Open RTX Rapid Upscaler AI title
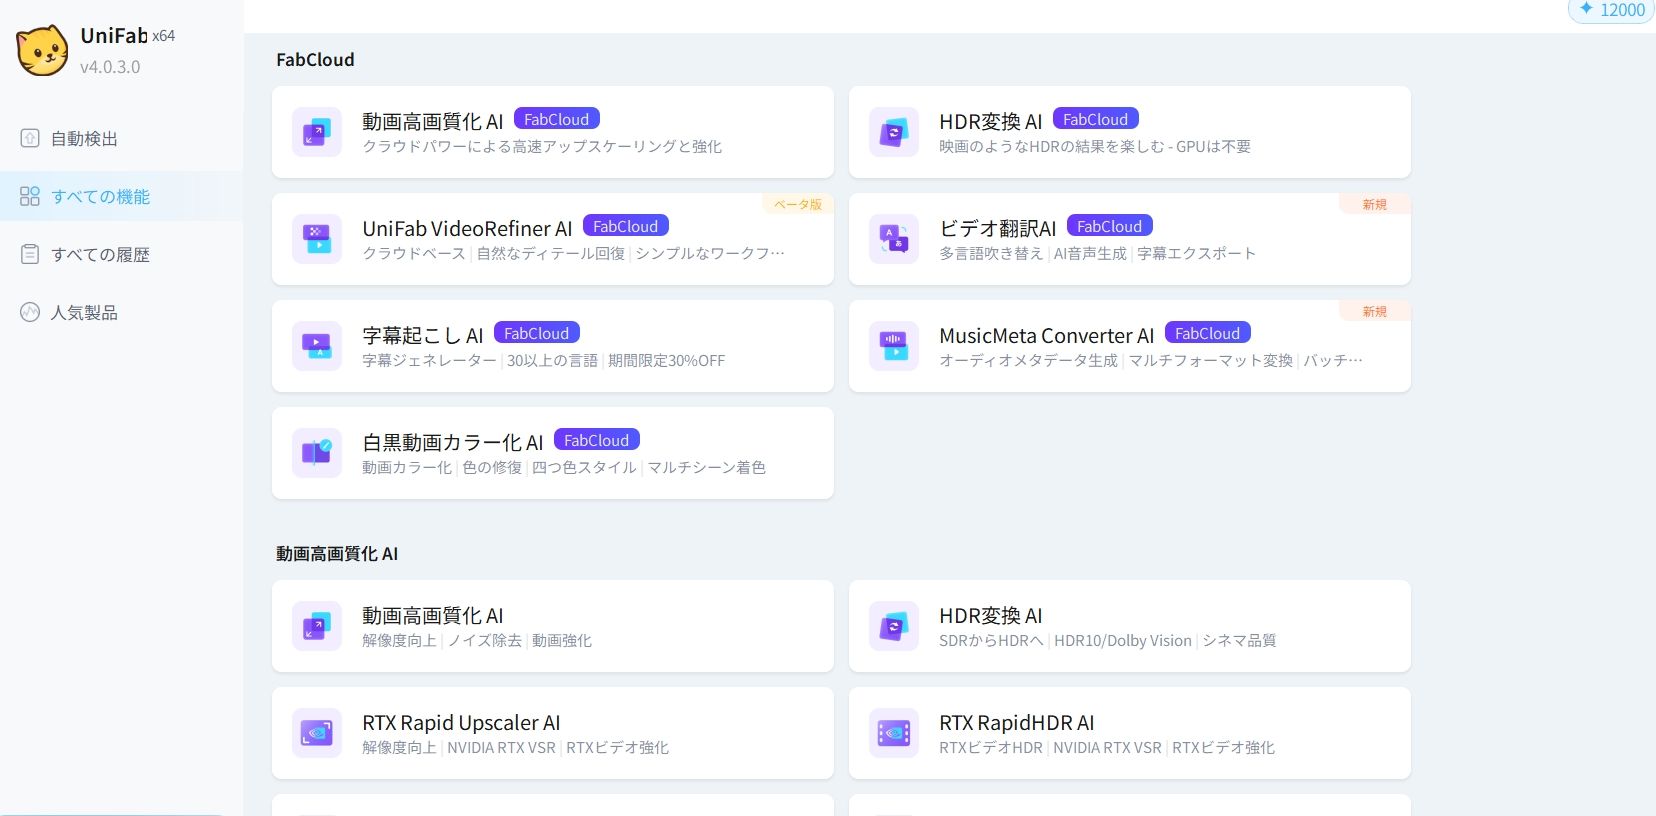The height and width of the screenshot is (816, 1656). click(x=461, y=723)
